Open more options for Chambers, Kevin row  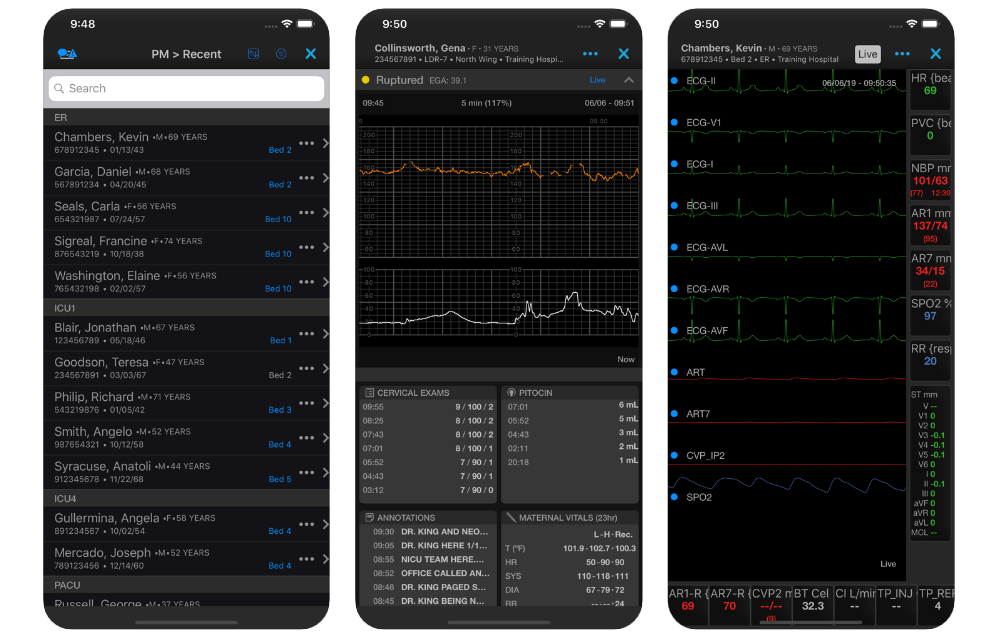(306, 143)
